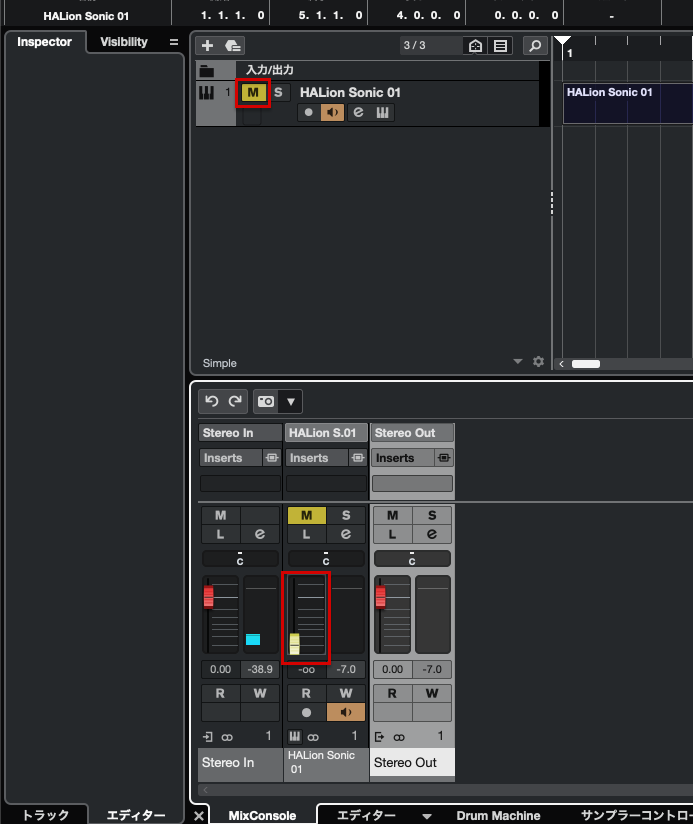Enable Write automation on Stereo Out channel
The width and height of the screenshot is (693, 824).
tap(432, 693)
